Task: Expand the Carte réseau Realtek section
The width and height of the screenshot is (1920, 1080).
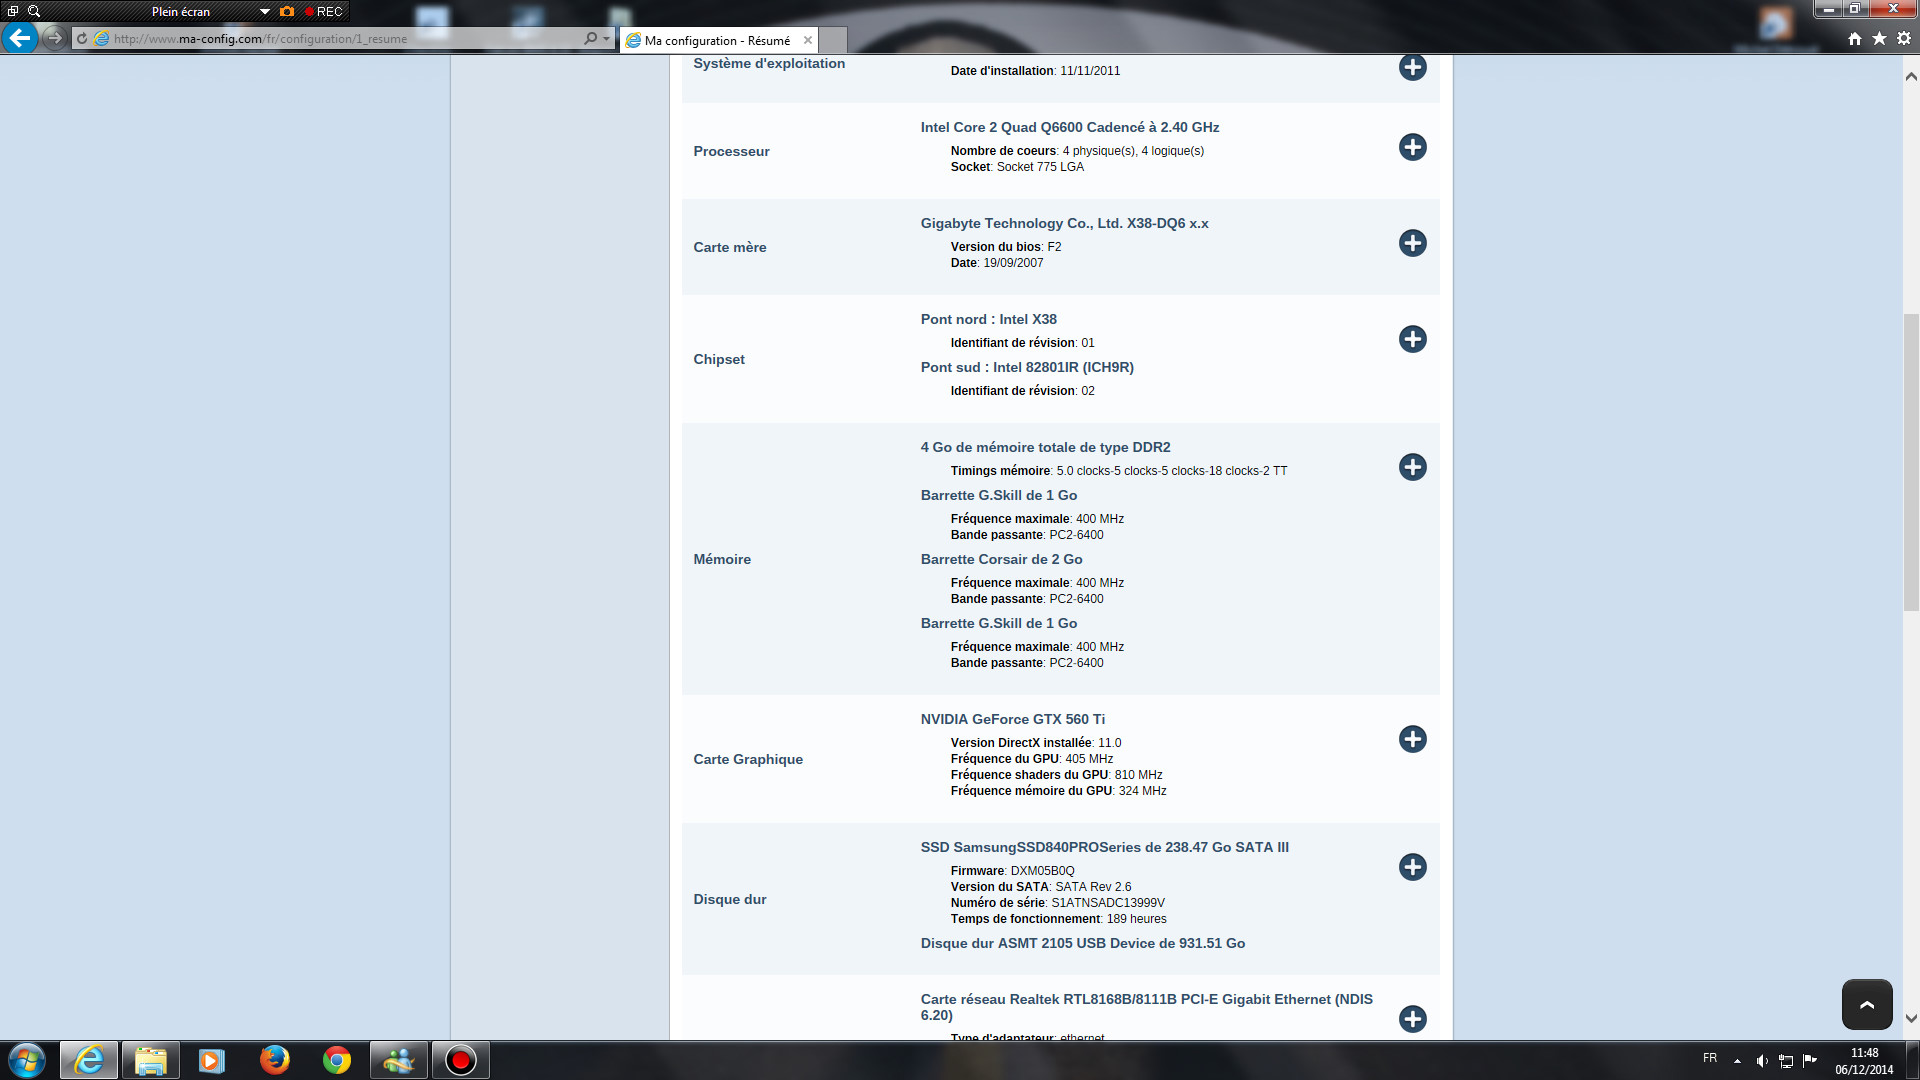Action: (x=1412, y=1019)
